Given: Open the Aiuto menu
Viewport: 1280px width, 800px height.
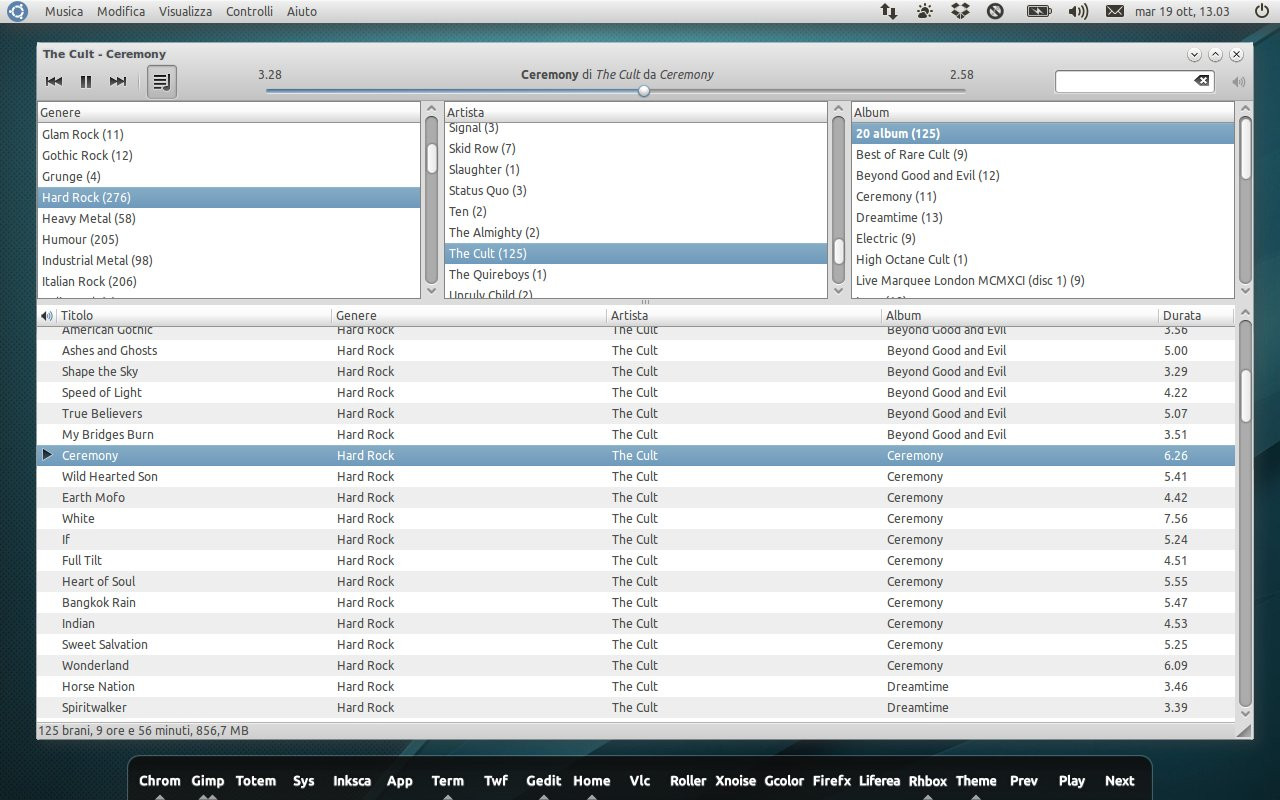Looking at the screenshot, I should pos(302,11).
